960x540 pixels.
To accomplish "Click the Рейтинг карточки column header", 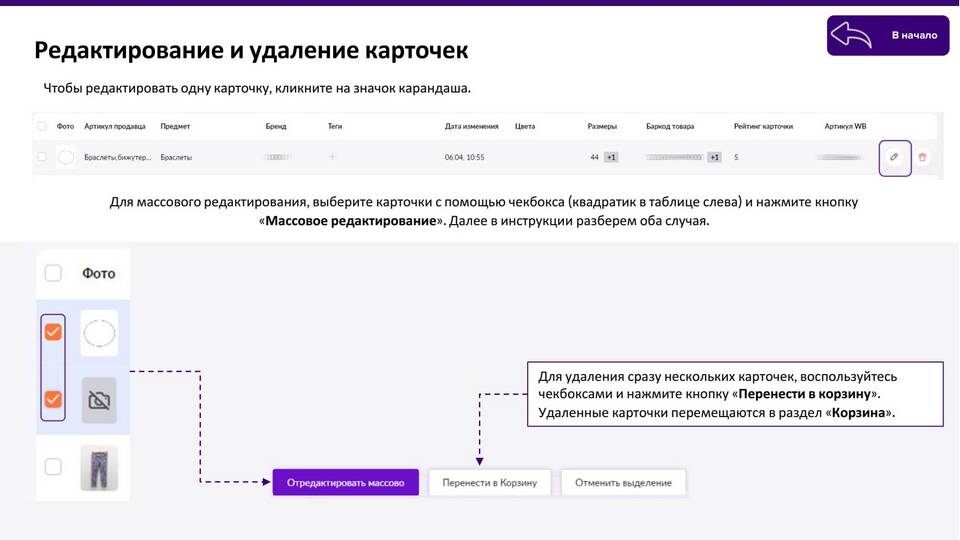I will tap(763, 126).
